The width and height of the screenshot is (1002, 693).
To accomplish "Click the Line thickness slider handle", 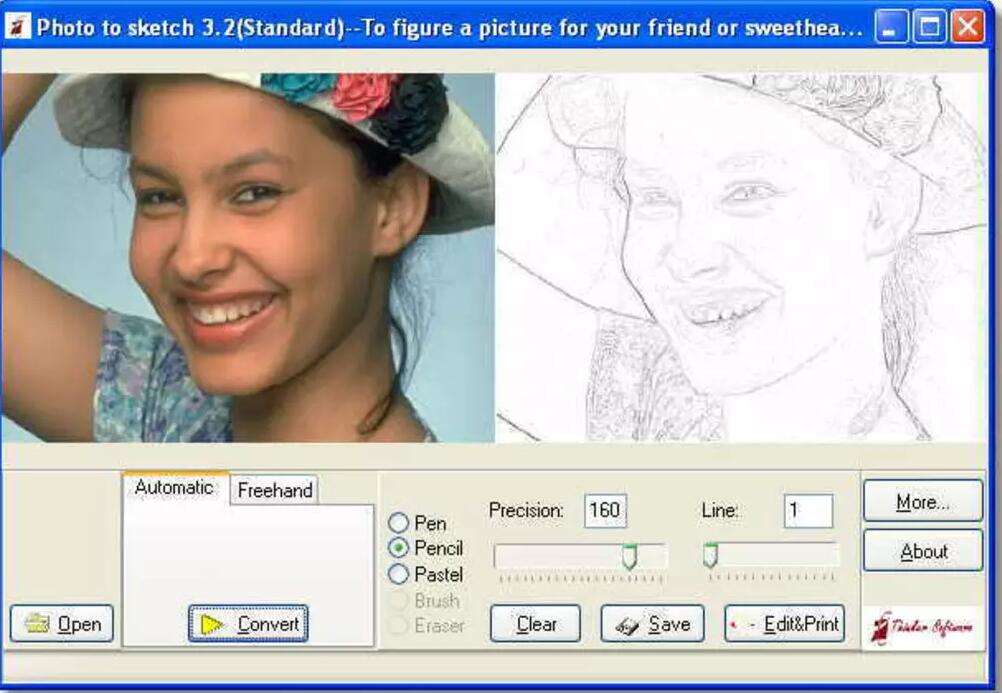I will pyautogui.click(x=710, y=556).
